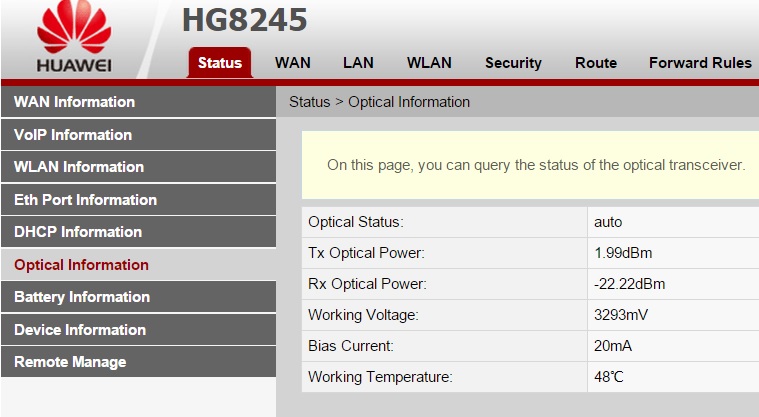
Task: Open the Security tab
Action: click(x=513, y=62)
